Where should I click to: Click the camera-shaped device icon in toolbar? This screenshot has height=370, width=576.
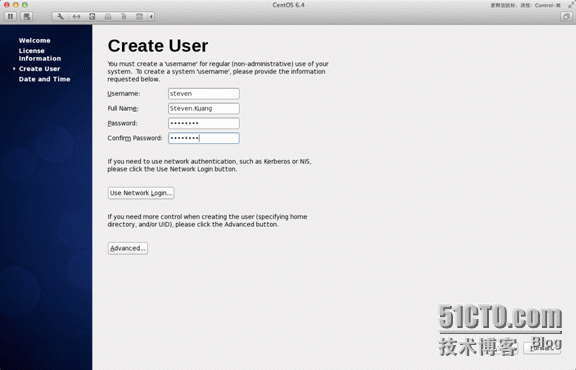click(108, 17)
